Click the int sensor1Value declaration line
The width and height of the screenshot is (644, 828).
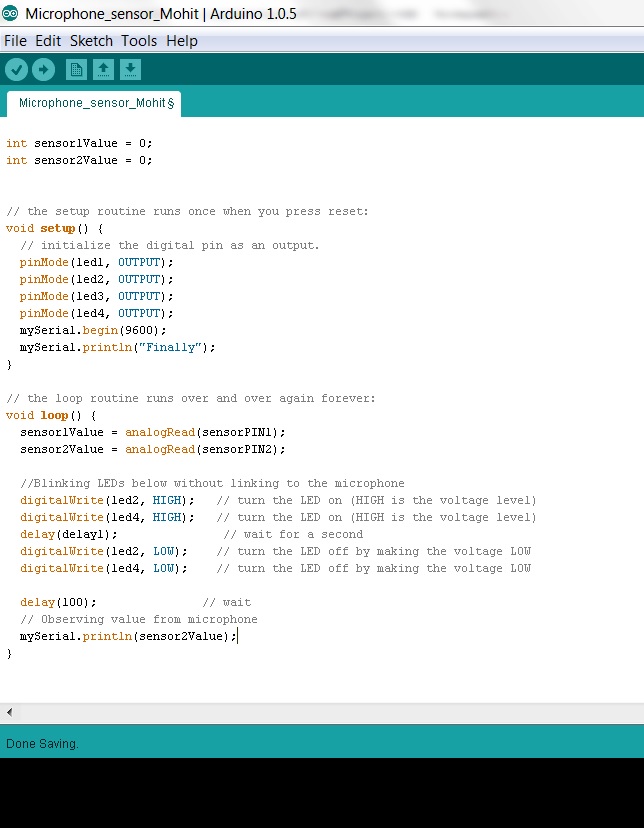(x=79, y=143)
